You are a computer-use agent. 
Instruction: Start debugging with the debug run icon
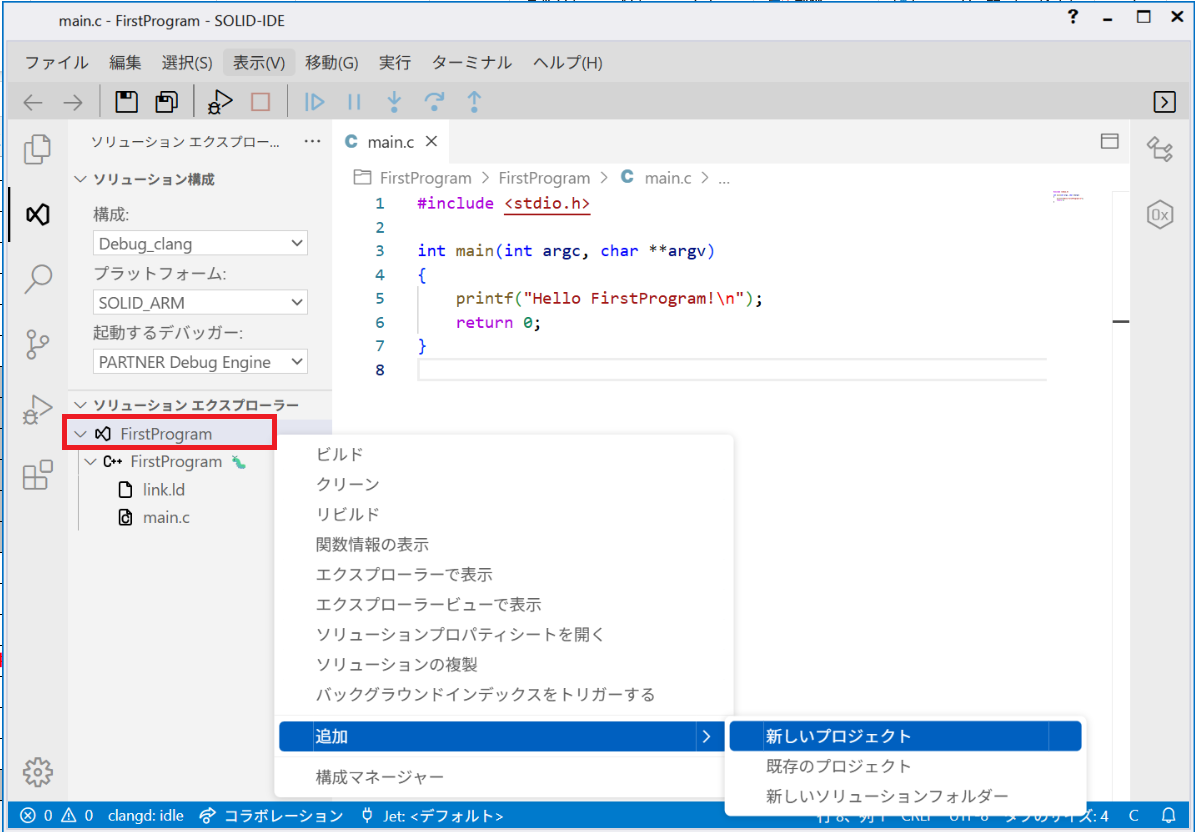click(x=219, y=100)
